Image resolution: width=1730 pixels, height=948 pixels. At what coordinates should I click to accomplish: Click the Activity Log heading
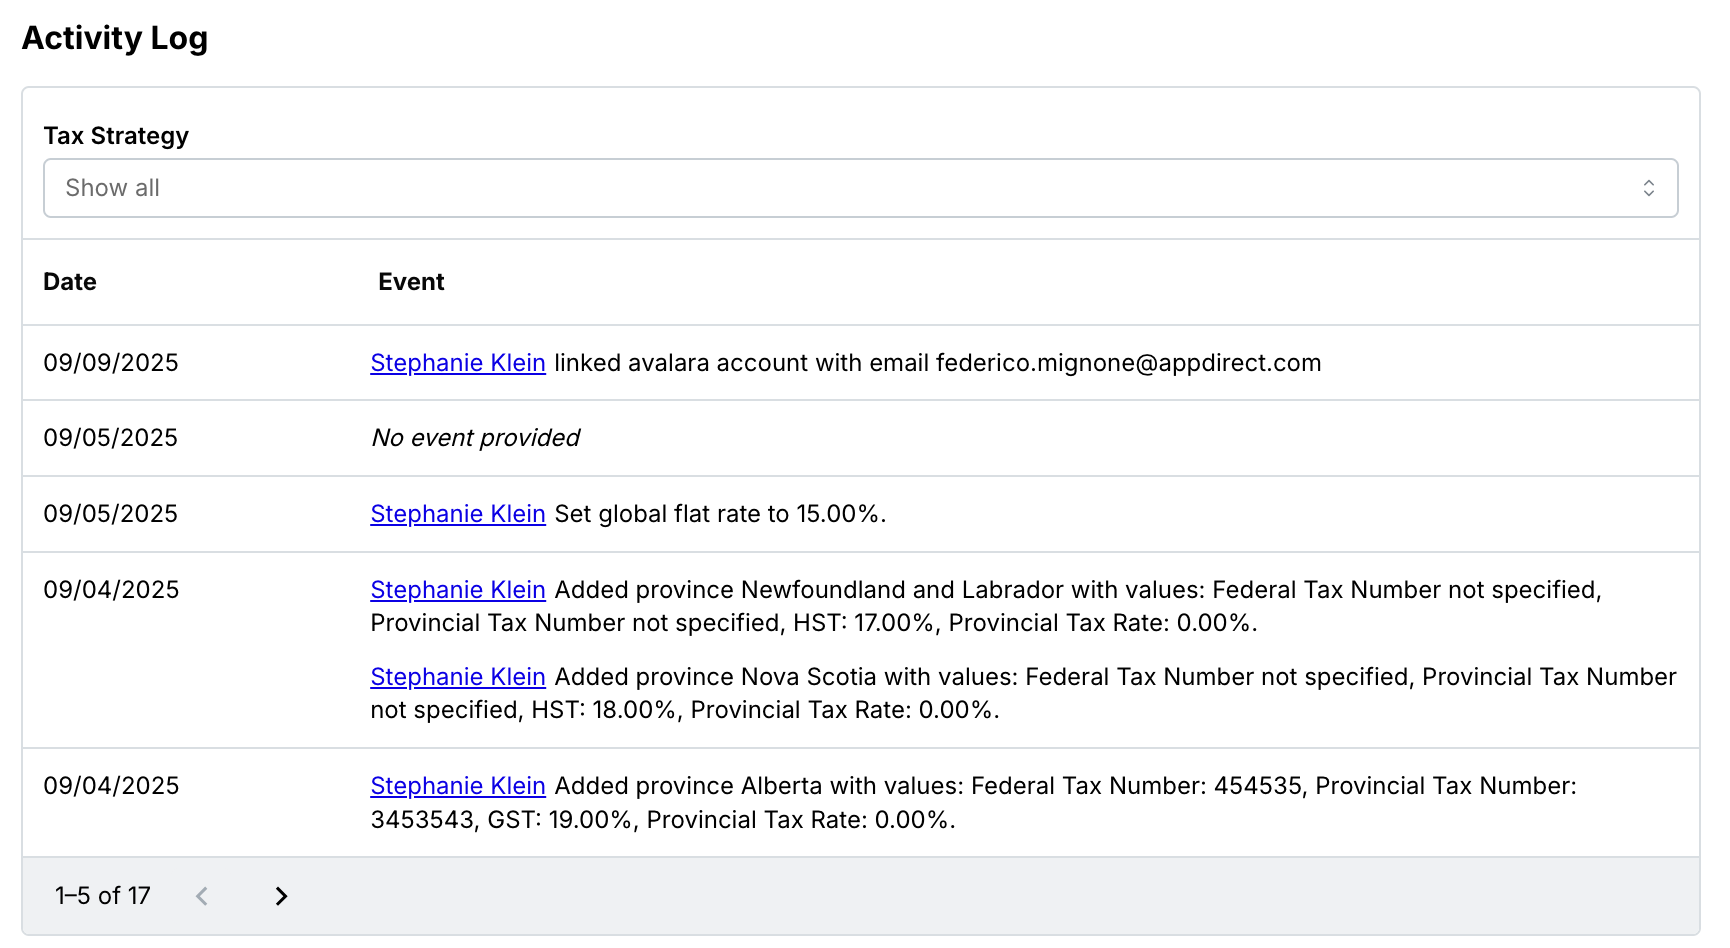[115, 38]
